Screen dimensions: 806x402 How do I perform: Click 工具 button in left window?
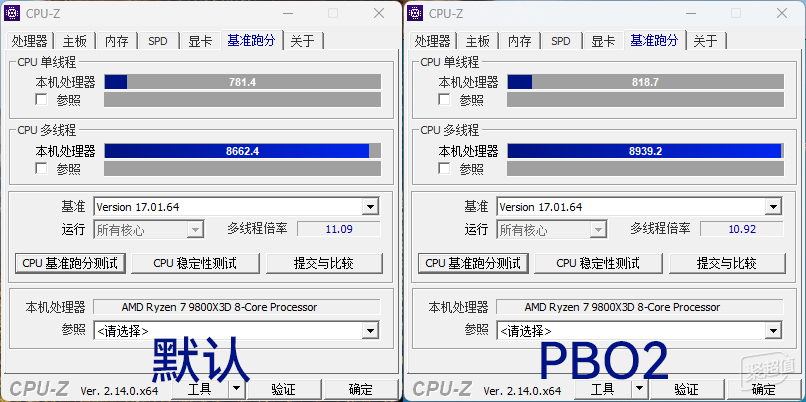[x=200, y=389]
